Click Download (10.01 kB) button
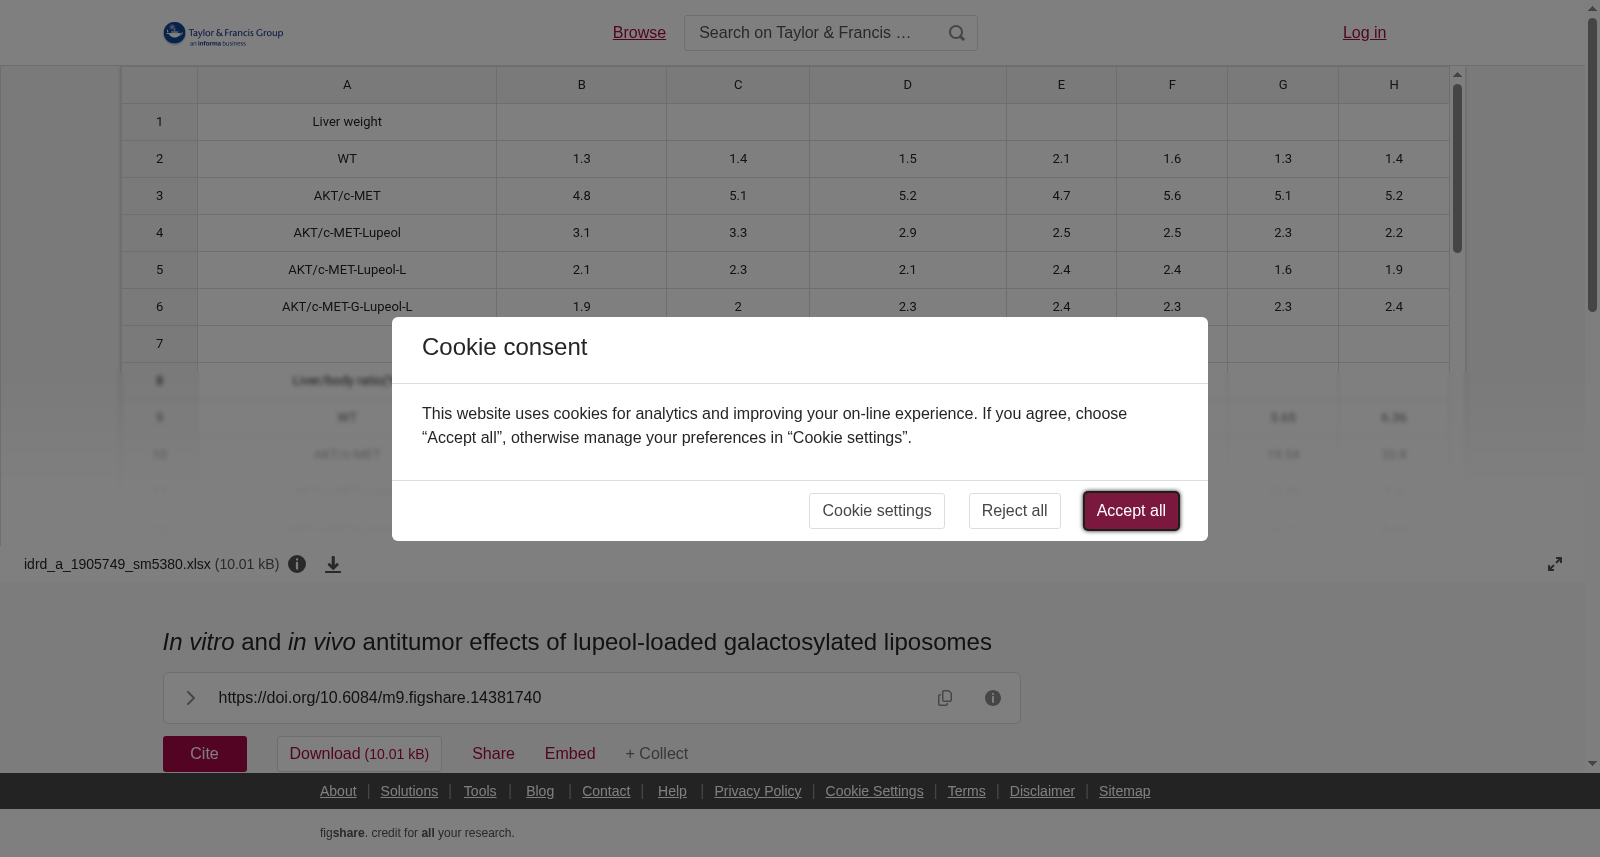 pyautogui.click(x=359, y=754)
